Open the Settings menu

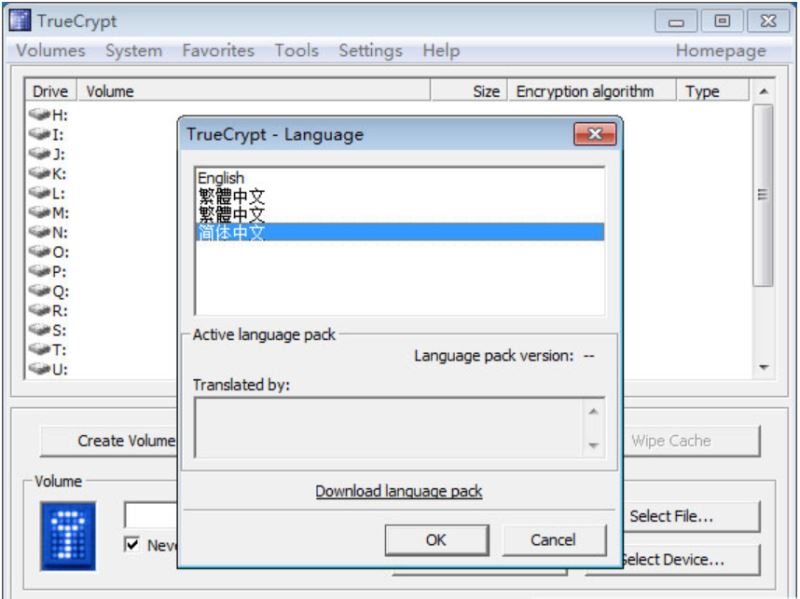pos(370,51)
